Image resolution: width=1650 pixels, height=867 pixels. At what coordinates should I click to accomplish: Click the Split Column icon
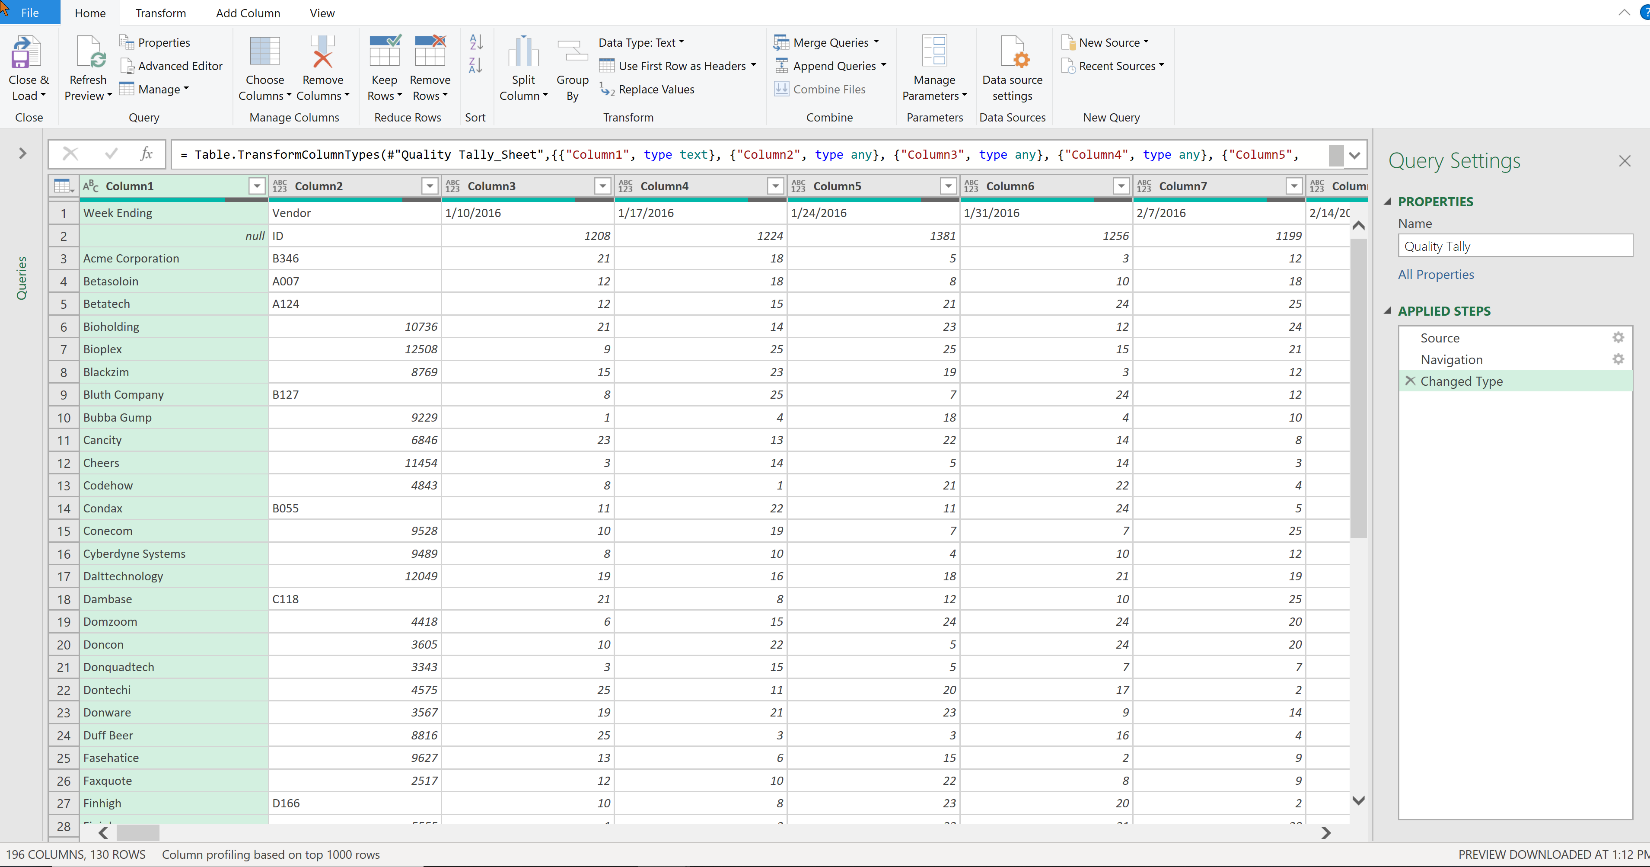(523, 52)
